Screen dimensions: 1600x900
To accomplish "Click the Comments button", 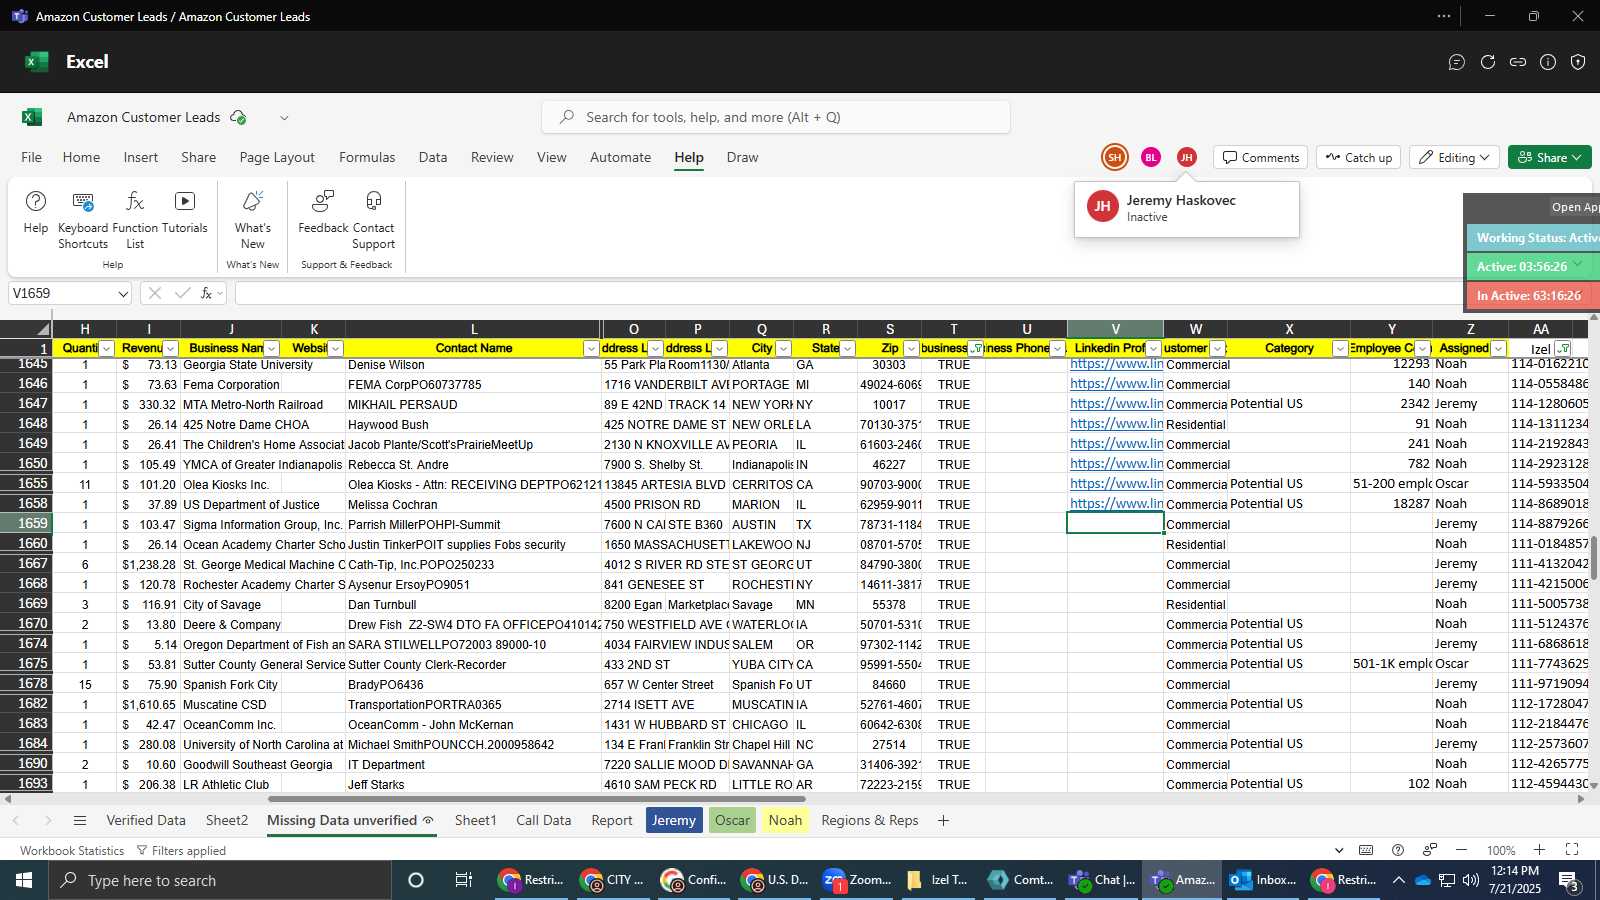I will tap(1260, 157).
